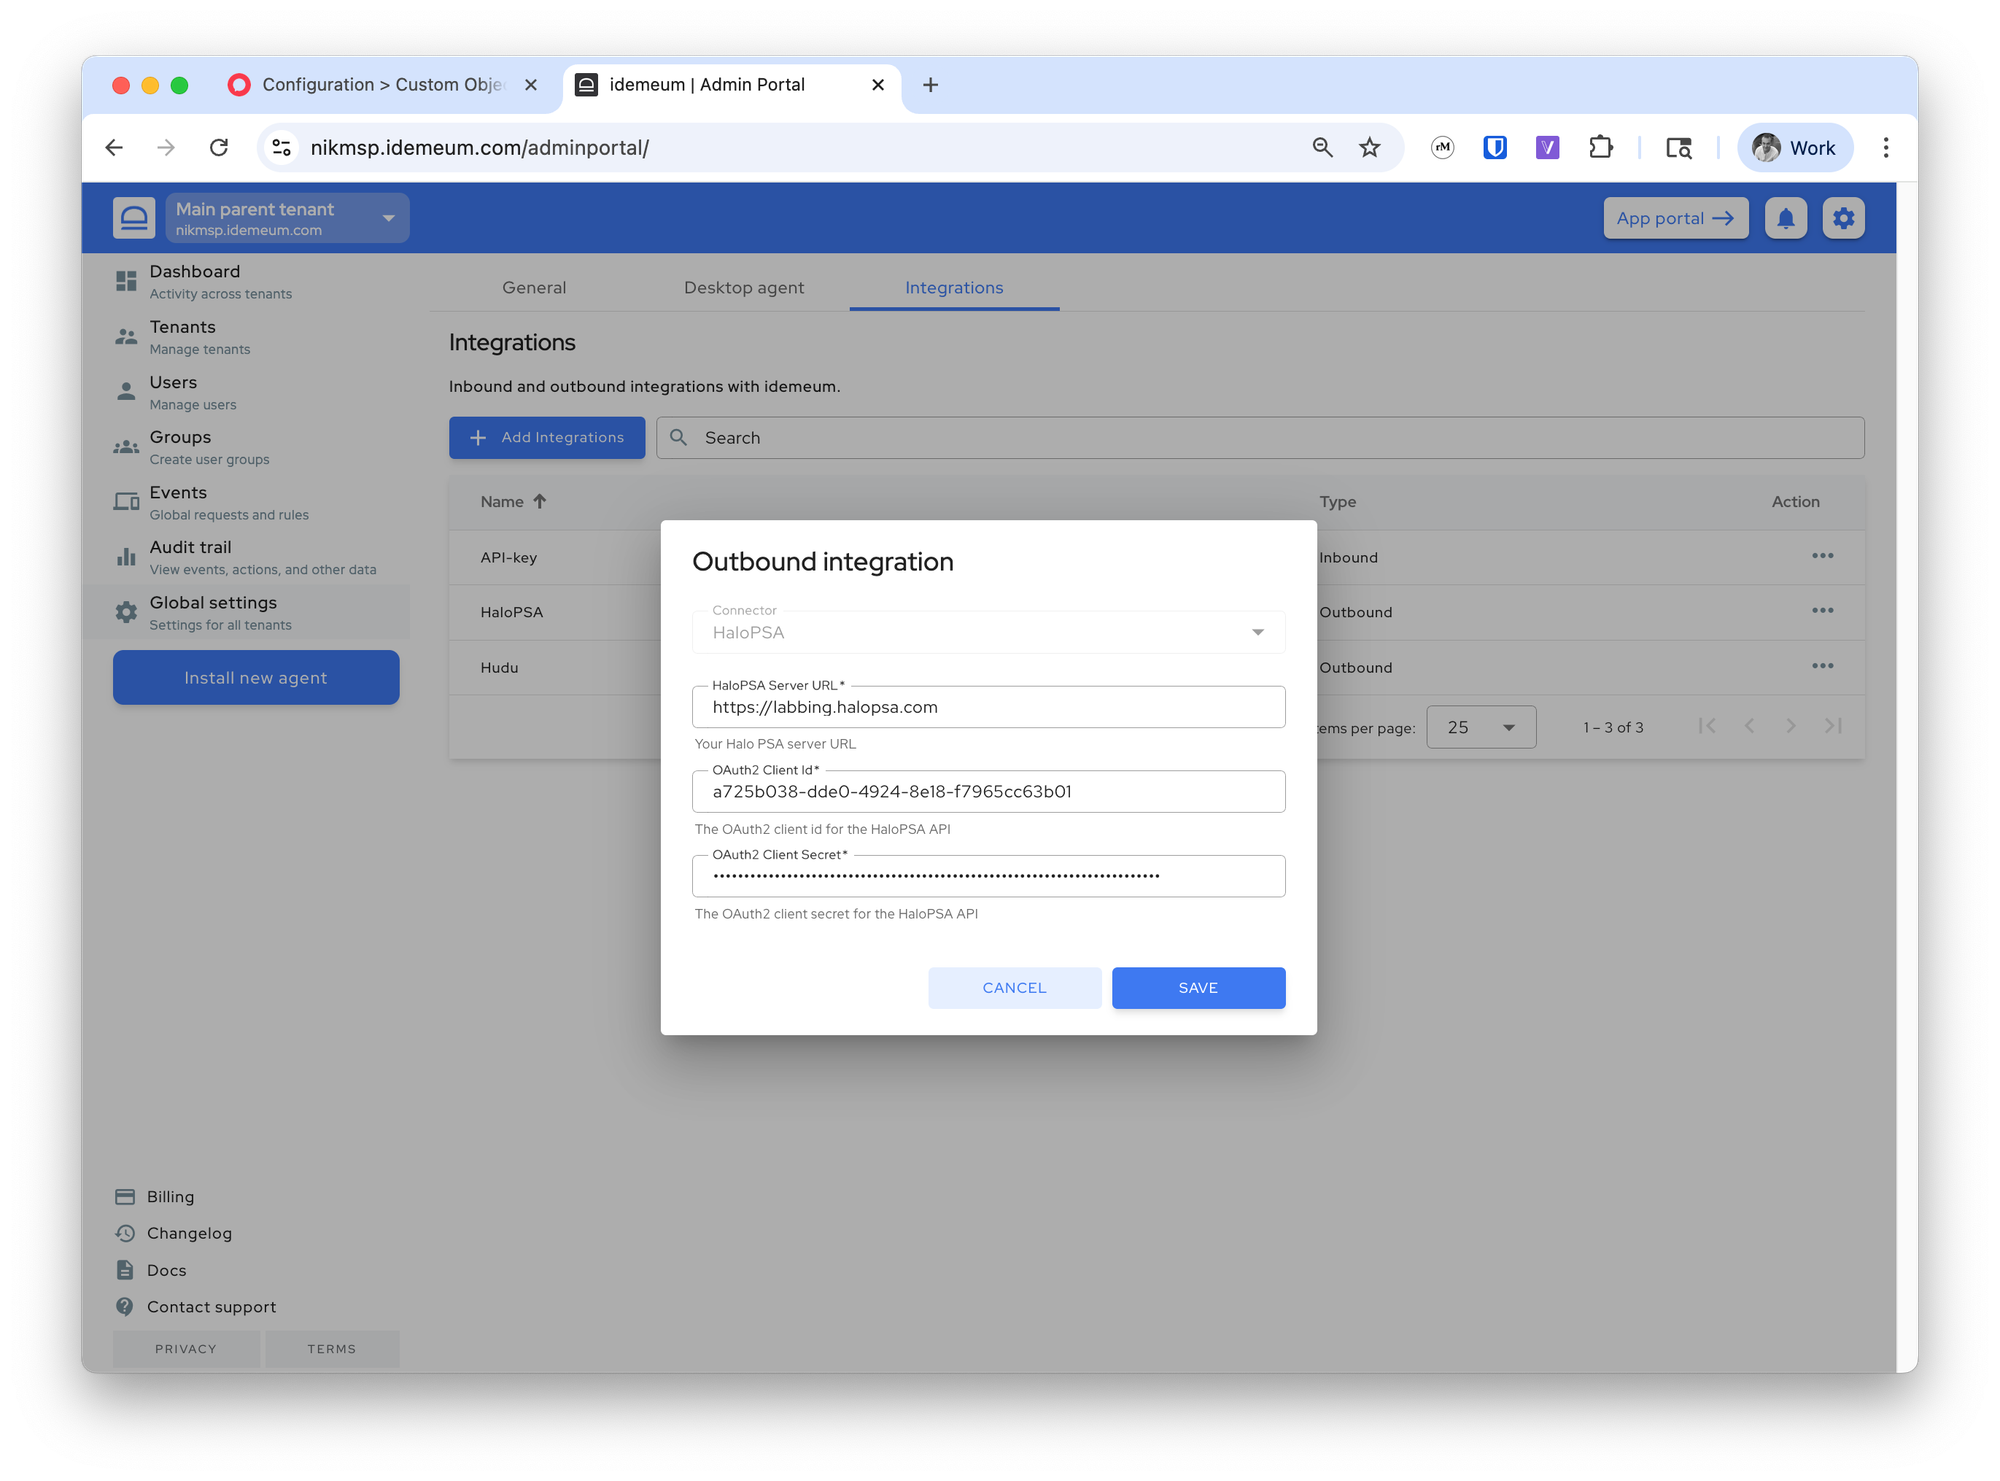
Task: Open the settings gear icon in header
Action: point(1843,218)
